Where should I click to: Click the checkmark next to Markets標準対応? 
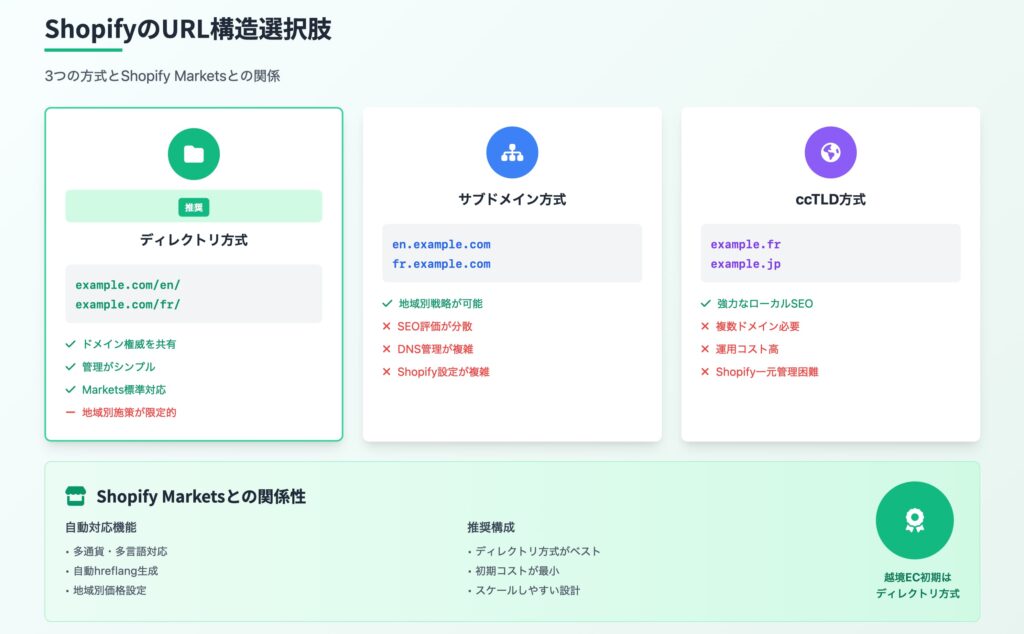(x=71, y=390)
